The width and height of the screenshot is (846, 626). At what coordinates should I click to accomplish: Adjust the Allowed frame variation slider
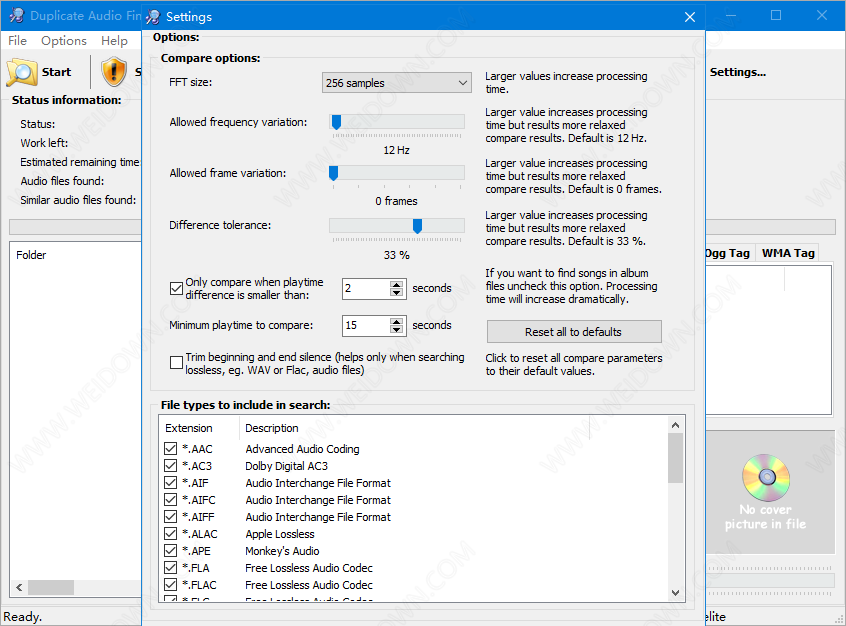click(x=333, y=173)
